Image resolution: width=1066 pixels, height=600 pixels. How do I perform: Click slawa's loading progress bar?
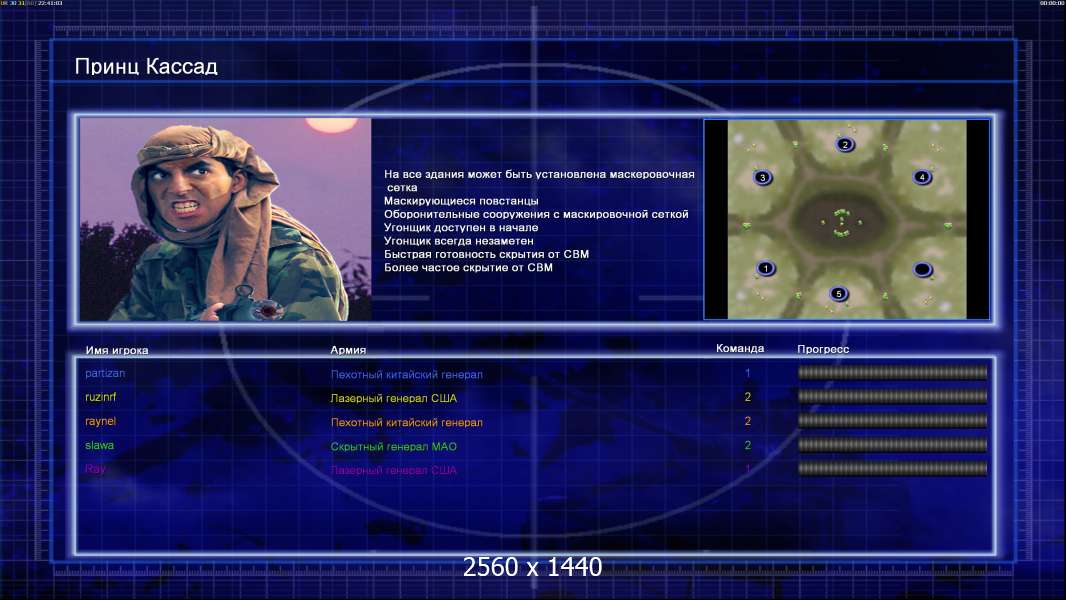tap(893, 445)
